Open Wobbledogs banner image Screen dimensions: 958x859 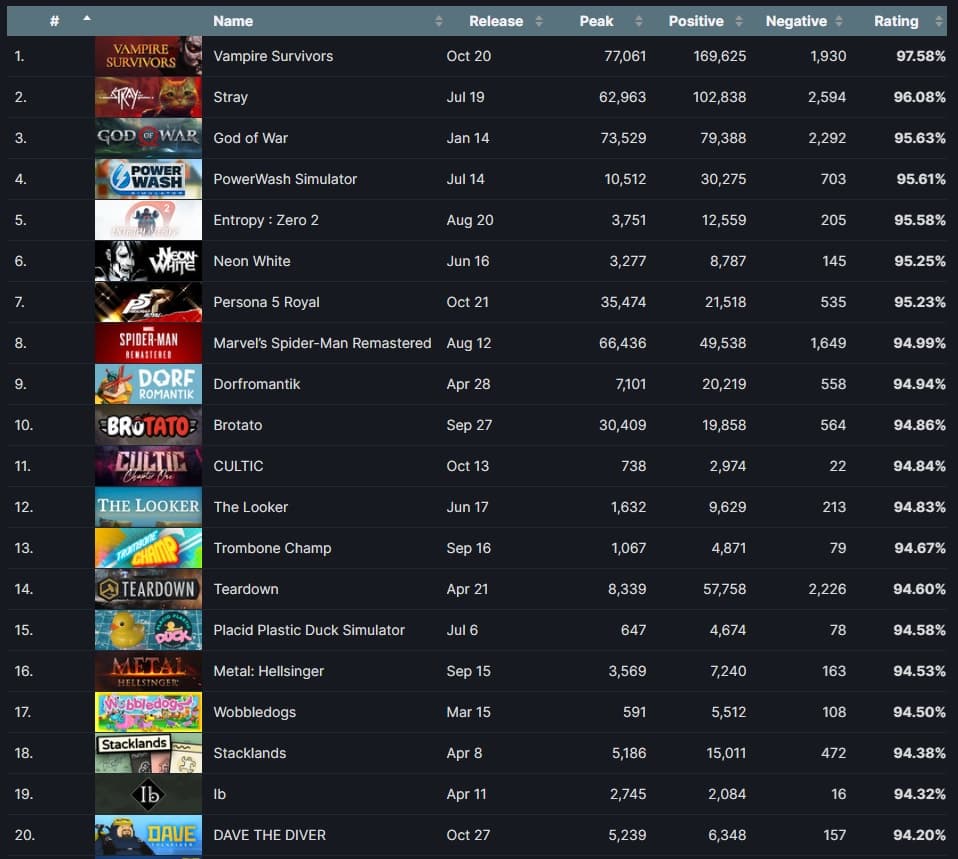pos(148,711)
